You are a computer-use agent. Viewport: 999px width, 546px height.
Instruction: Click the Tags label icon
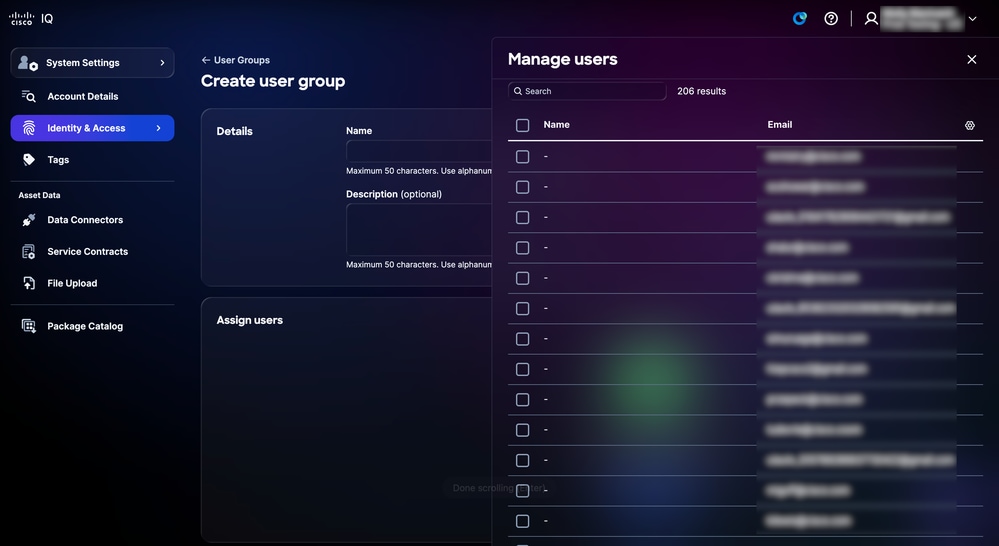29,160
